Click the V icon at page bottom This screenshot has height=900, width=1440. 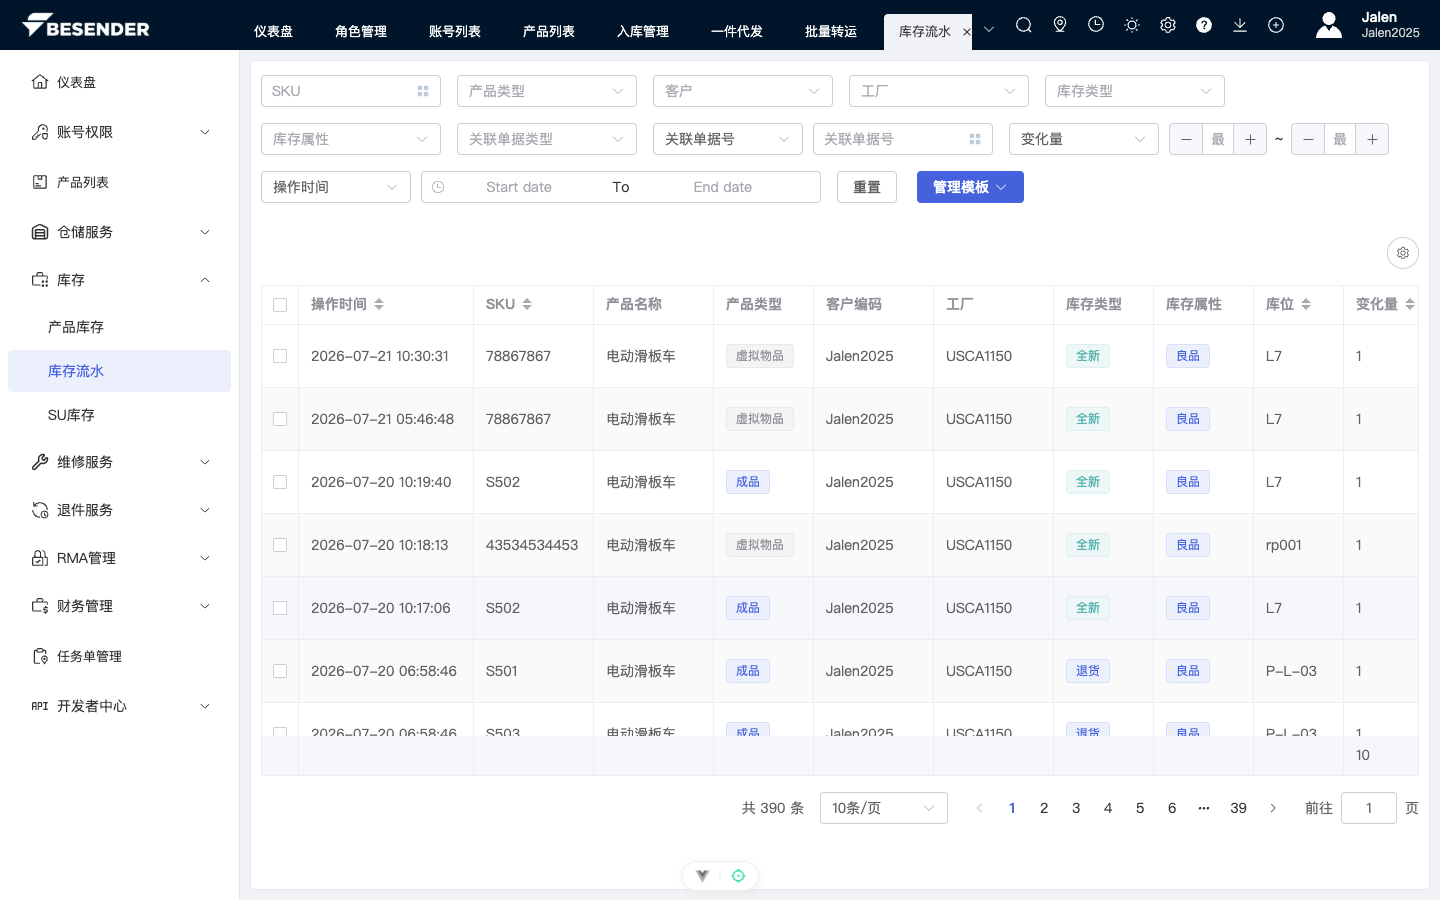pos(703,876)
